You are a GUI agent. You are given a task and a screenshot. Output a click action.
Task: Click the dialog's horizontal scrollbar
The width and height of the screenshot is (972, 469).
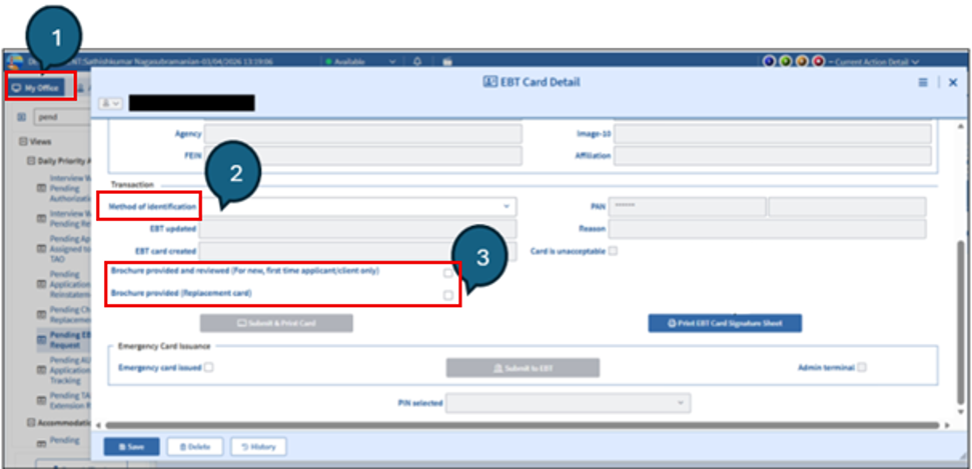(523, 426)
